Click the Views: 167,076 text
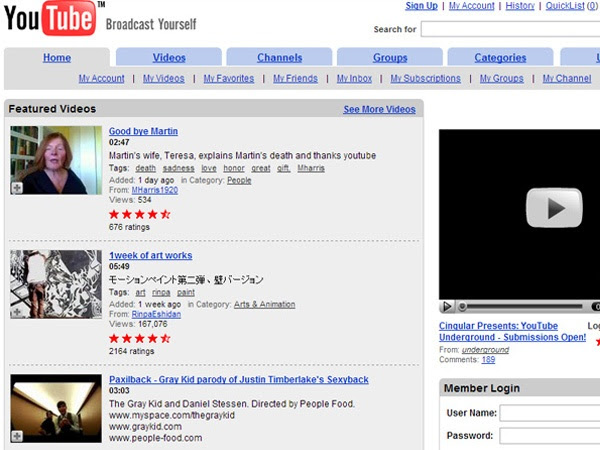This screenshot has width=600, height=450. click(x=138, y=324)
